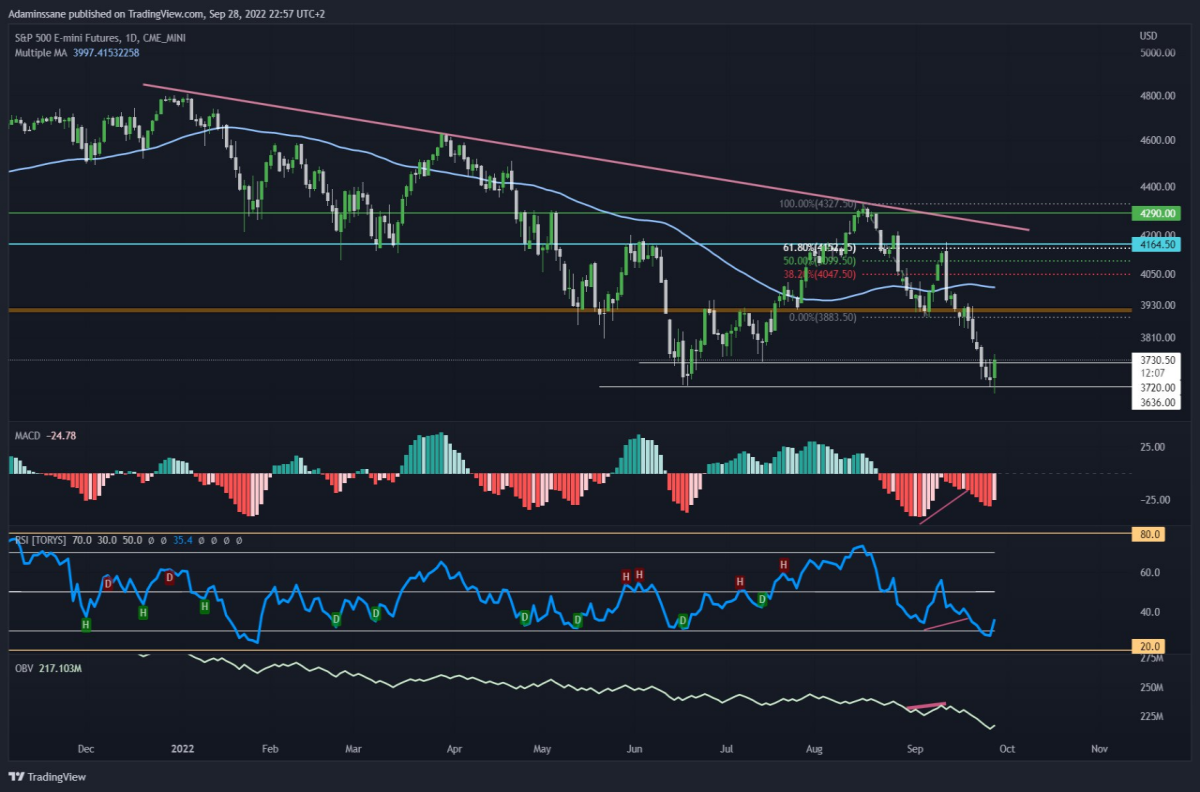The height and width of the screenshot is (792, 1200).
Task: Click the published-by header line at top
Action: [168, 14]
